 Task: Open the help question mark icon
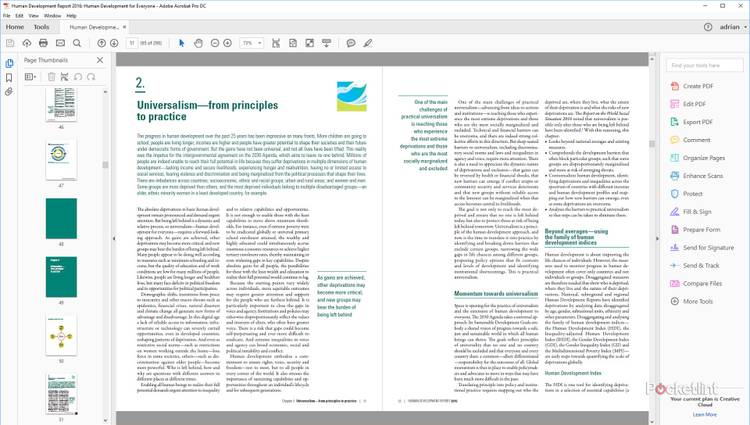pyautogui.click(x=708, y=27)
